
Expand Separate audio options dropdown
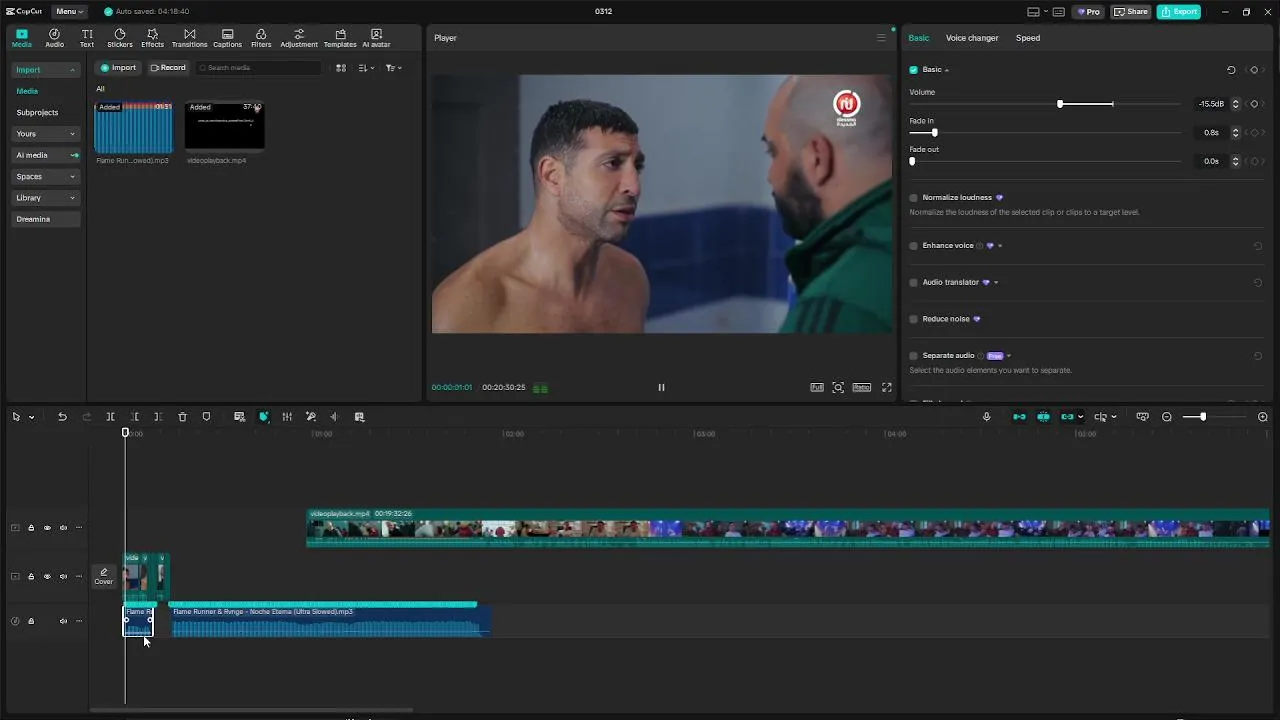[x=1008, y=356]
